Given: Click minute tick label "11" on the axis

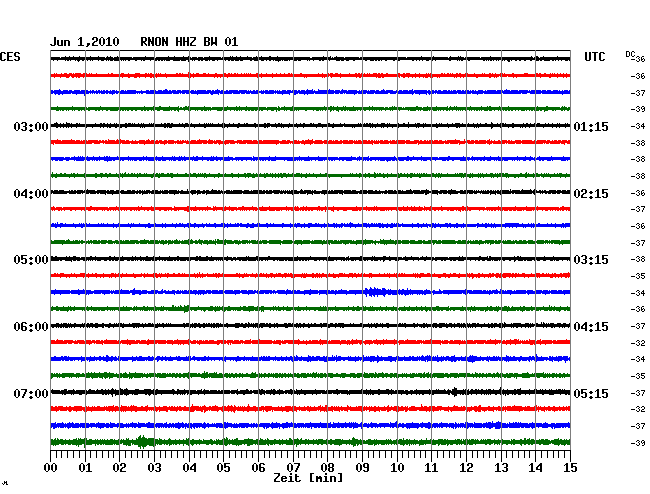Looking at the screenshot, I should pos(432,468).
